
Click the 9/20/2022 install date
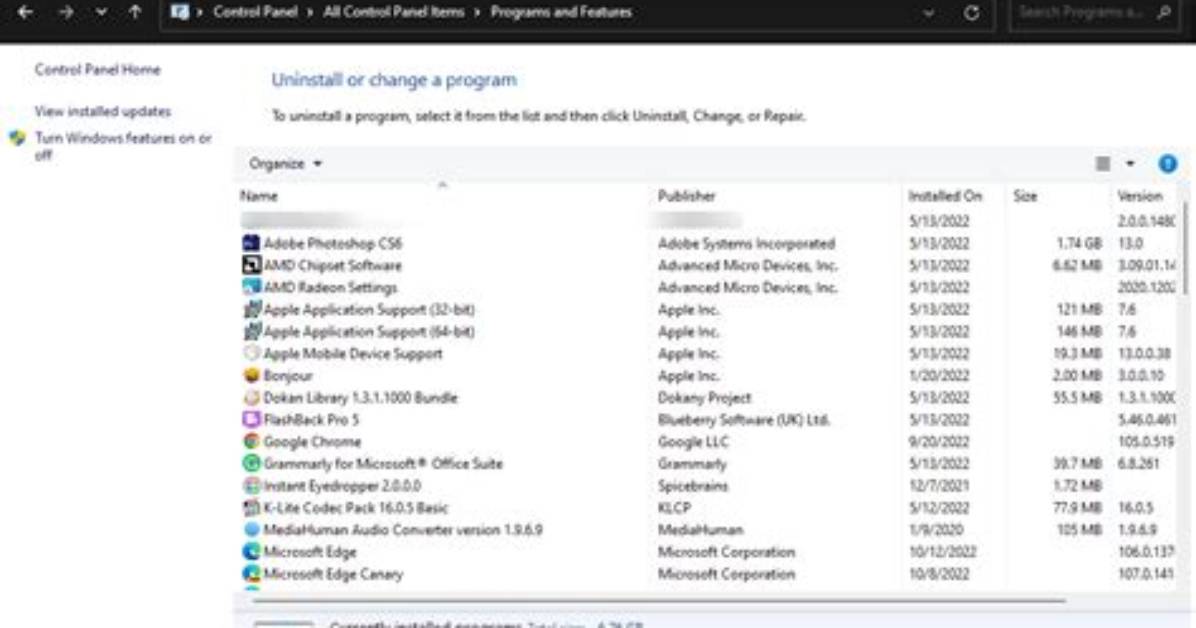point(939,442)
